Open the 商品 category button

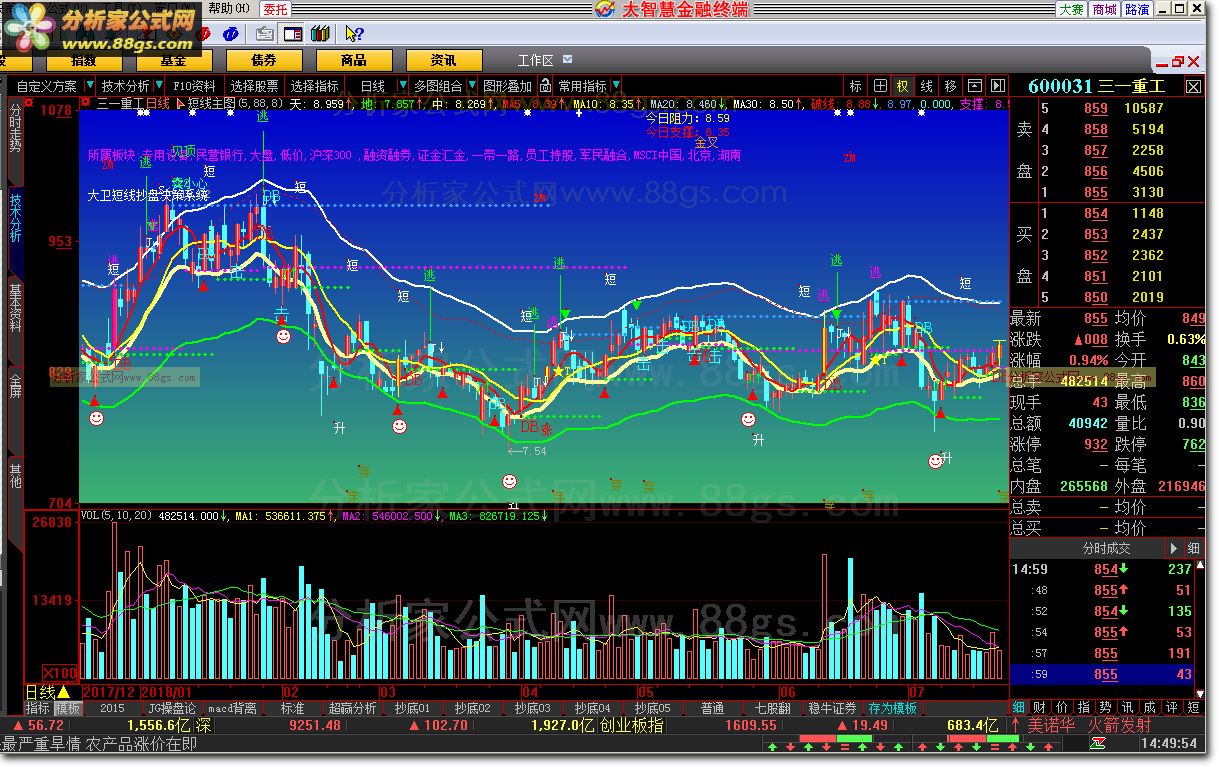353,60
